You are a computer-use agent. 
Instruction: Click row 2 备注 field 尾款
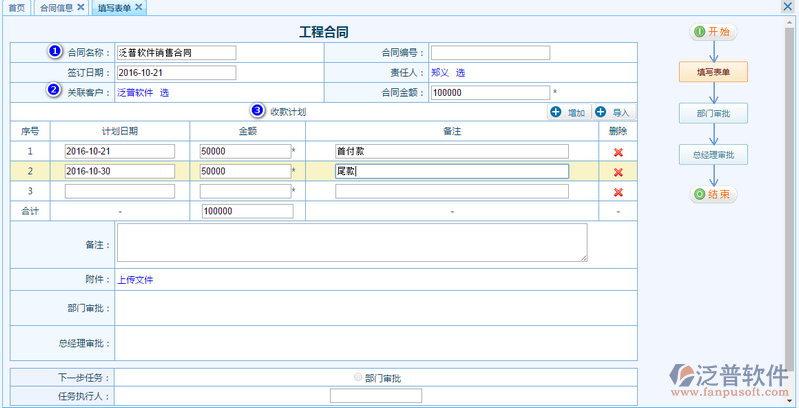click(x=452, y=171)
